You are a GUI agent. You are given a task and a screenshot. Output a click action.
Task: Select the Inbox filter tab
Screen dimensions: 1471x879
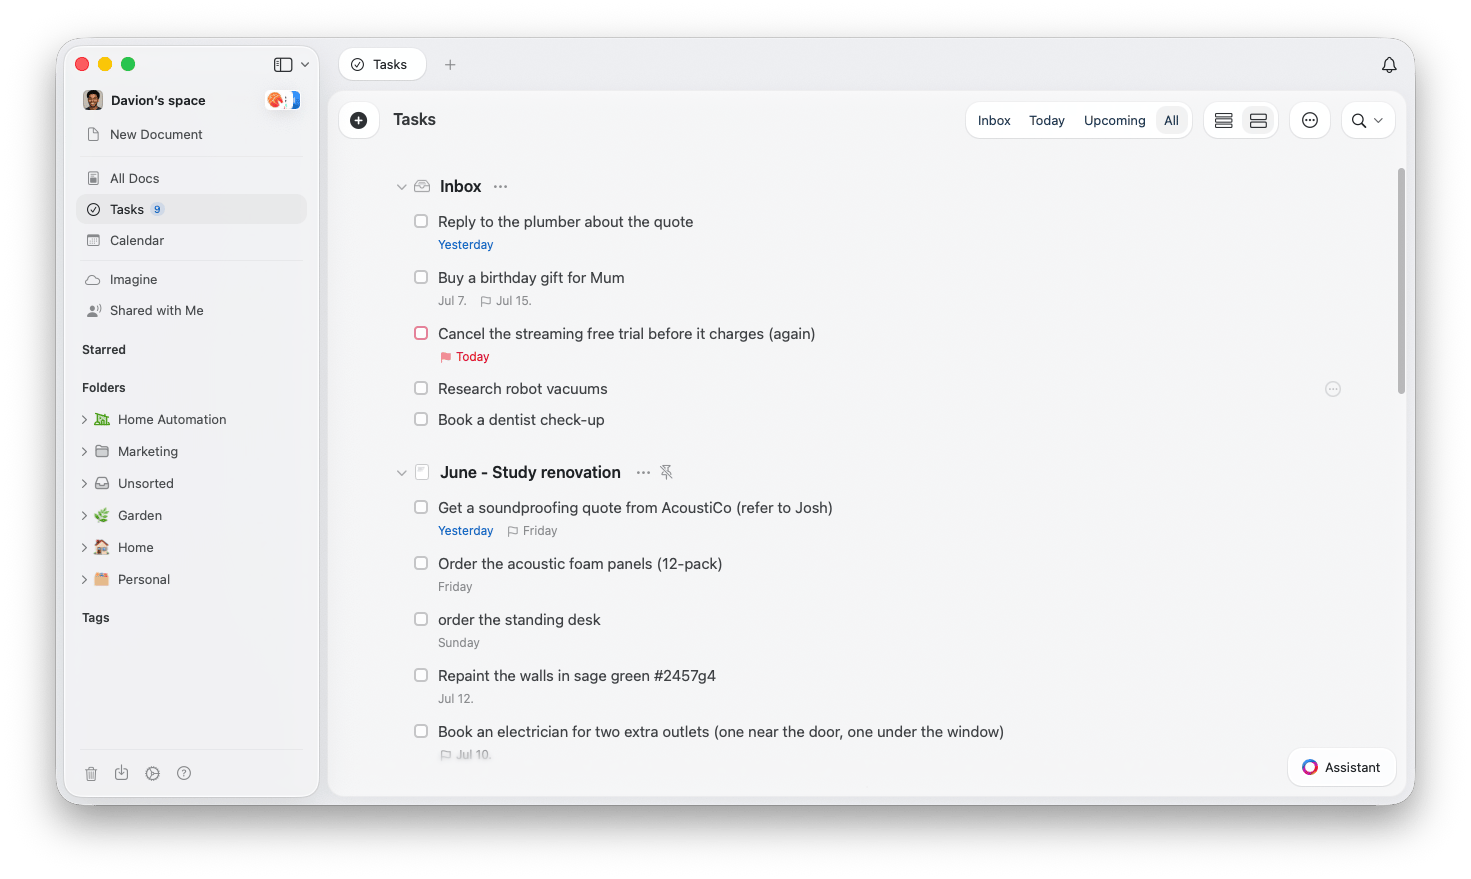point(994,120)
